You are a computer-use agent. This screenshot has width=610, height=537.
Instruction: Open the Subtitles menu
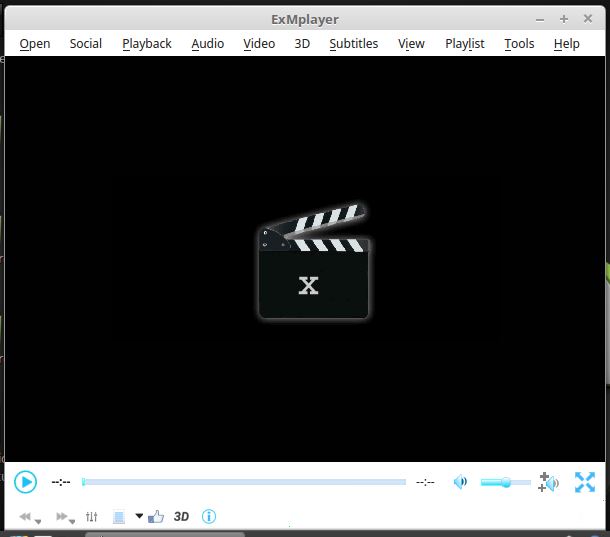tap(354, 44)
